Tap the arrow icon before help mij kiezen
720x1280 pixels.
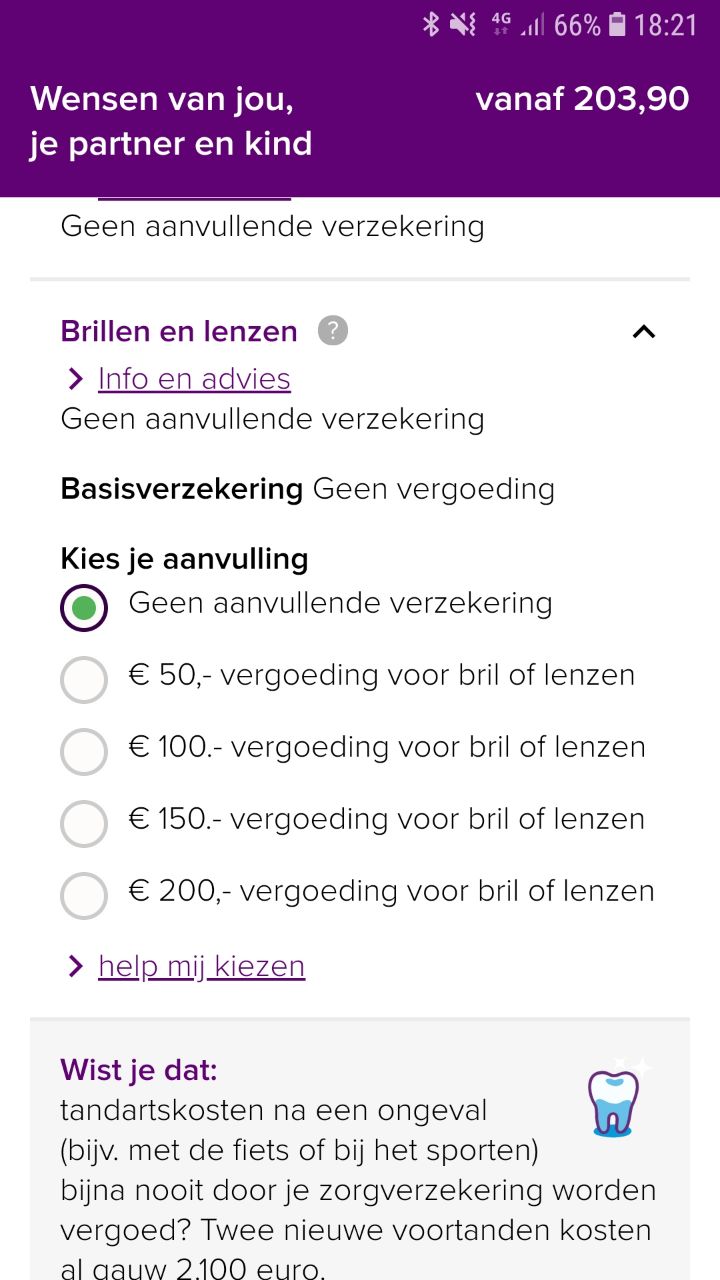tap(75, 966)
